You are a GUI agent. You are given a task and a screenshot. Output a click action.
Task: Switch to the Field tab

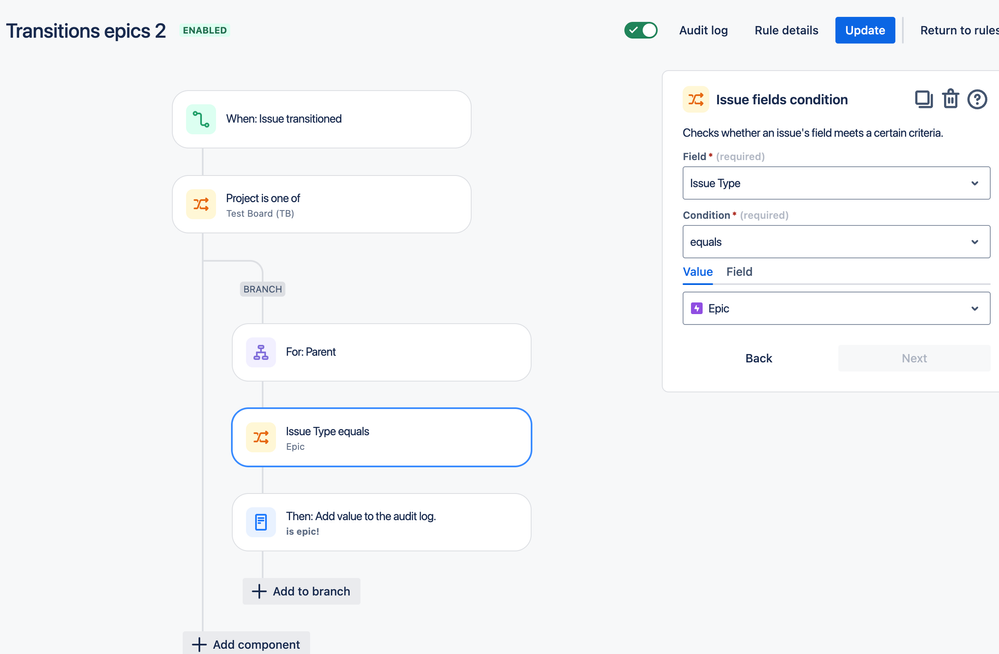click(x=739, y=272)
